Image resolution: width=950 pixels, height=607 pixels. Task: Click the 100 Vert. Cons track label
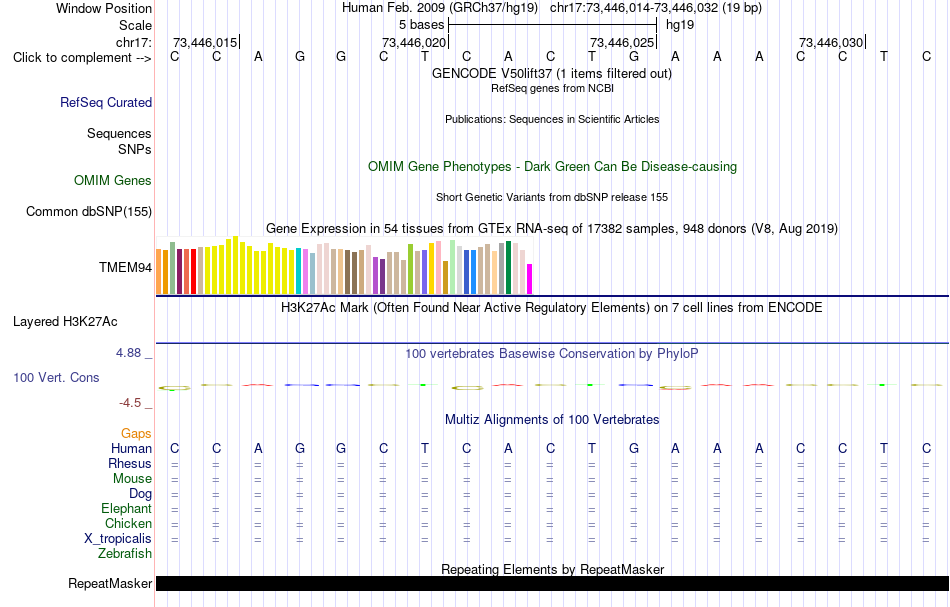pyautogui.click(x=56, y=377)
